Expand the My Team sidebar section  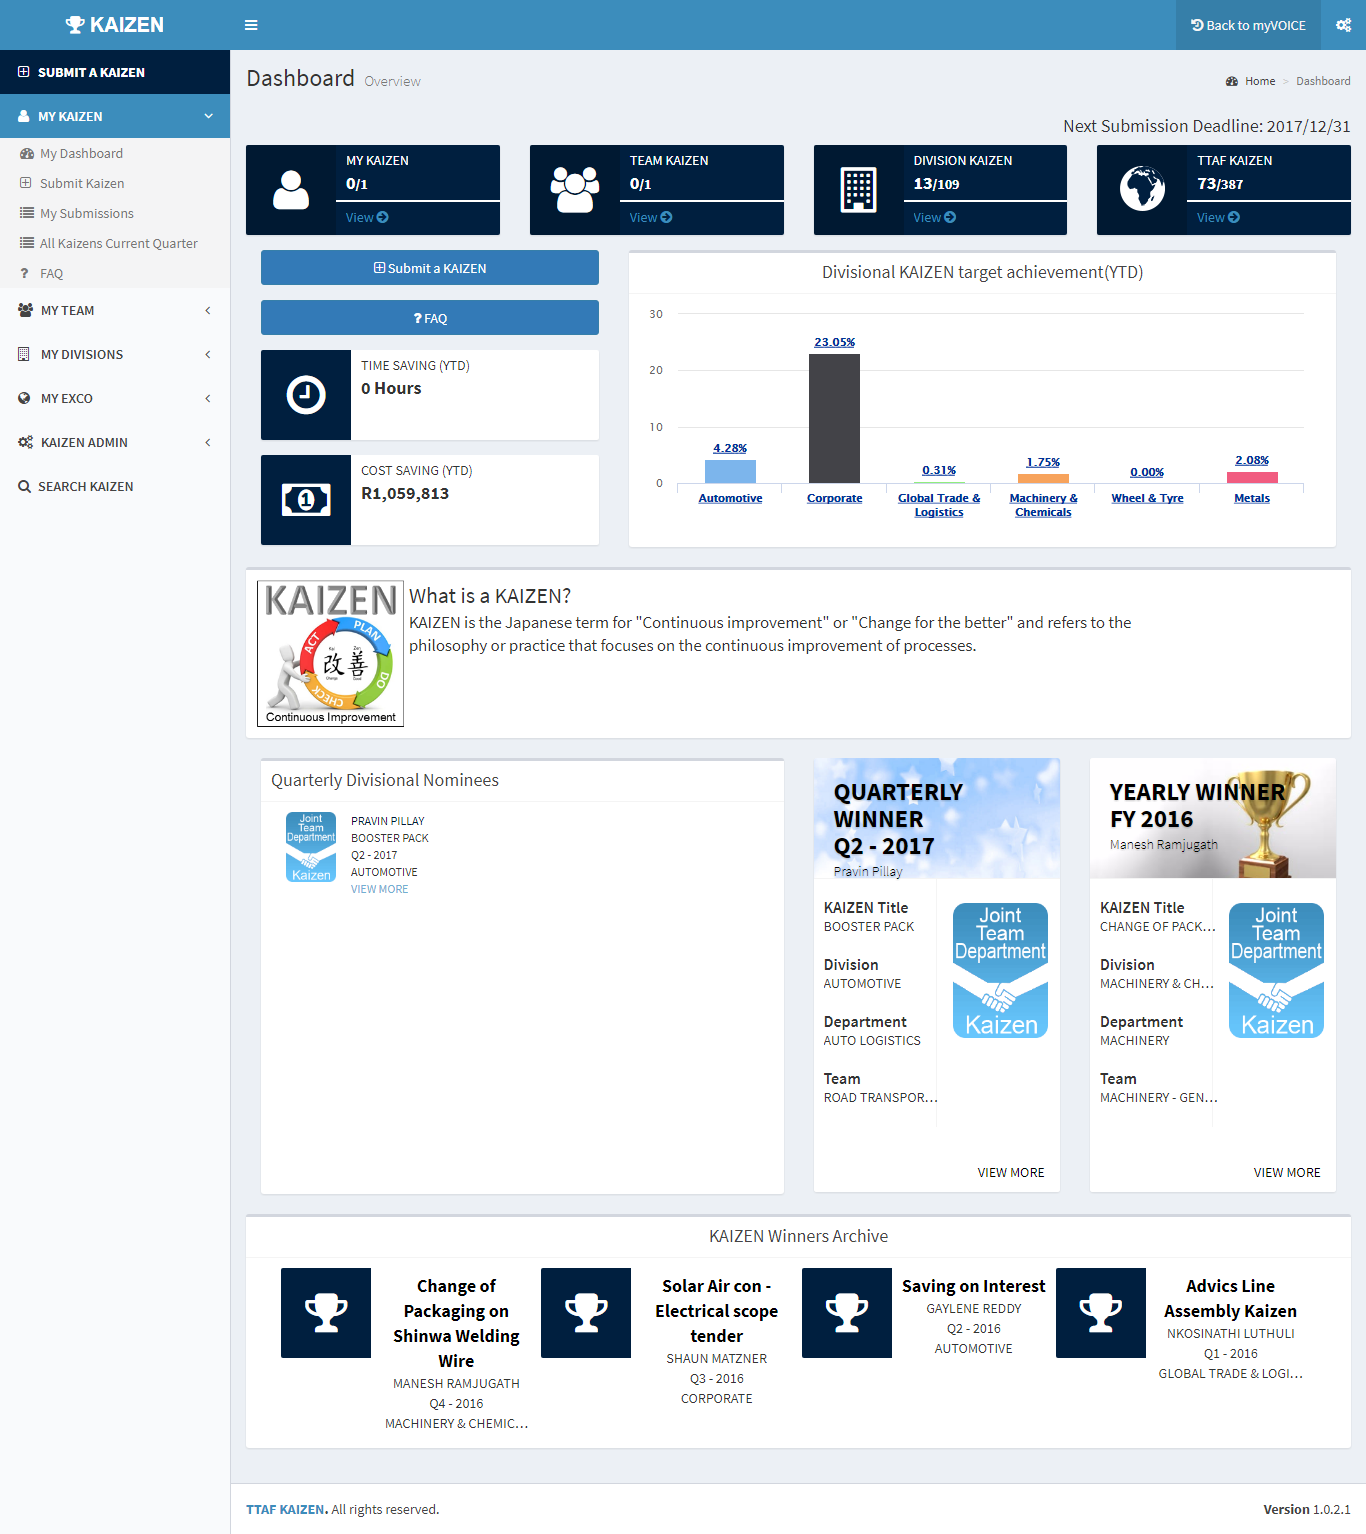point(115,311)
